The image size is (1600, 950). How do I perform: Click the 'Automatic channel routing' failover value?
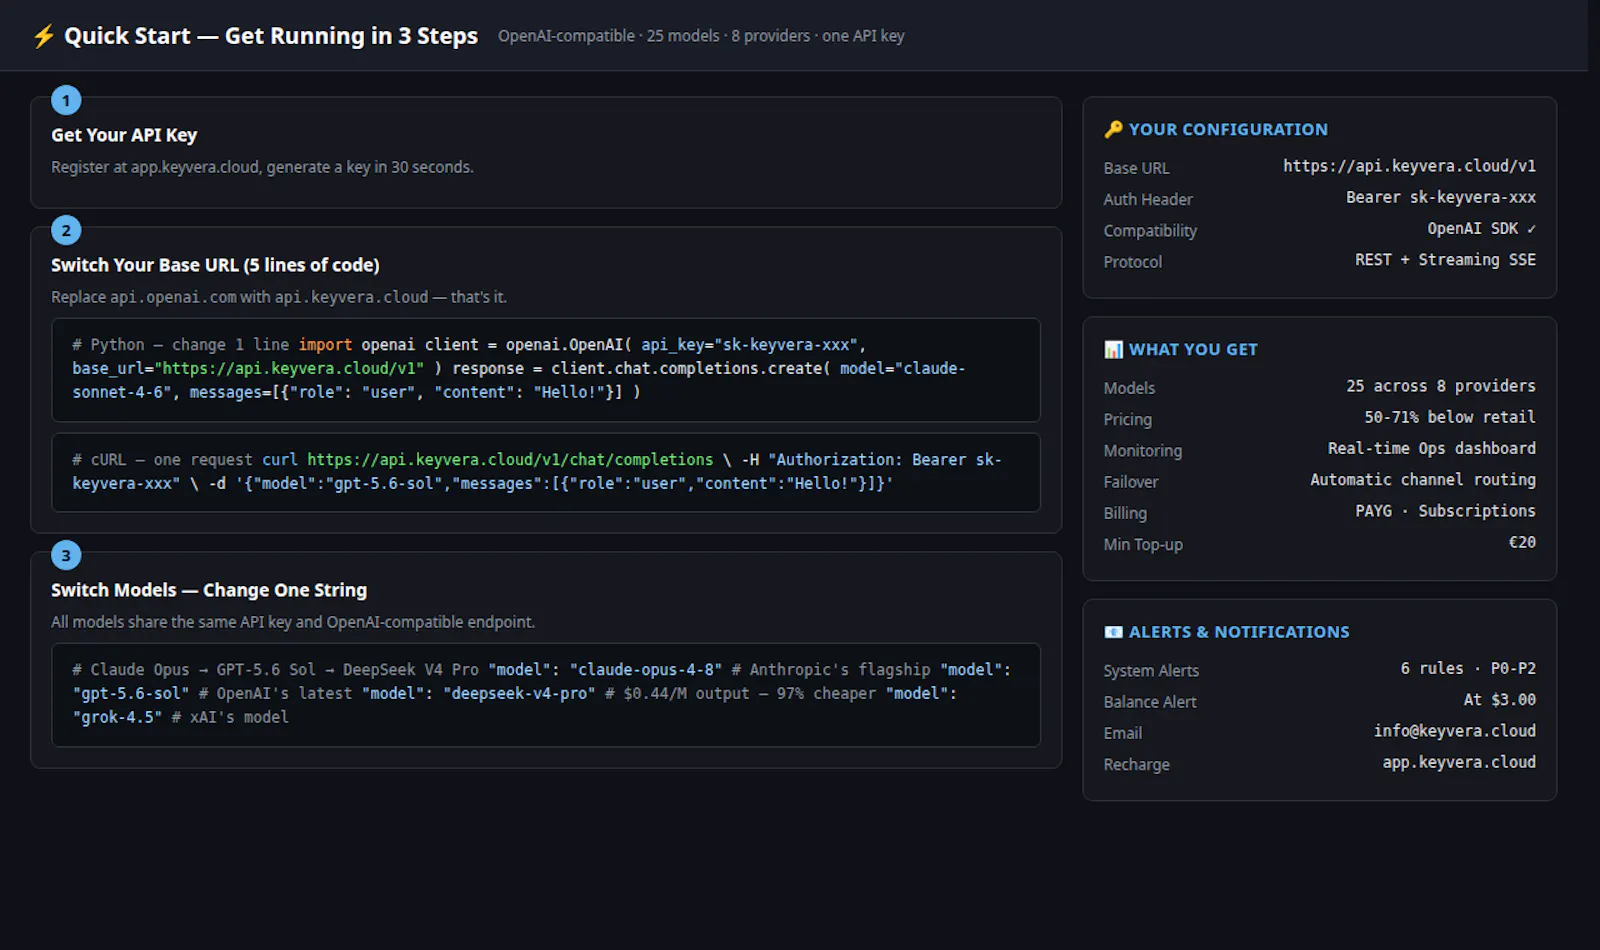pos(1423,480)
